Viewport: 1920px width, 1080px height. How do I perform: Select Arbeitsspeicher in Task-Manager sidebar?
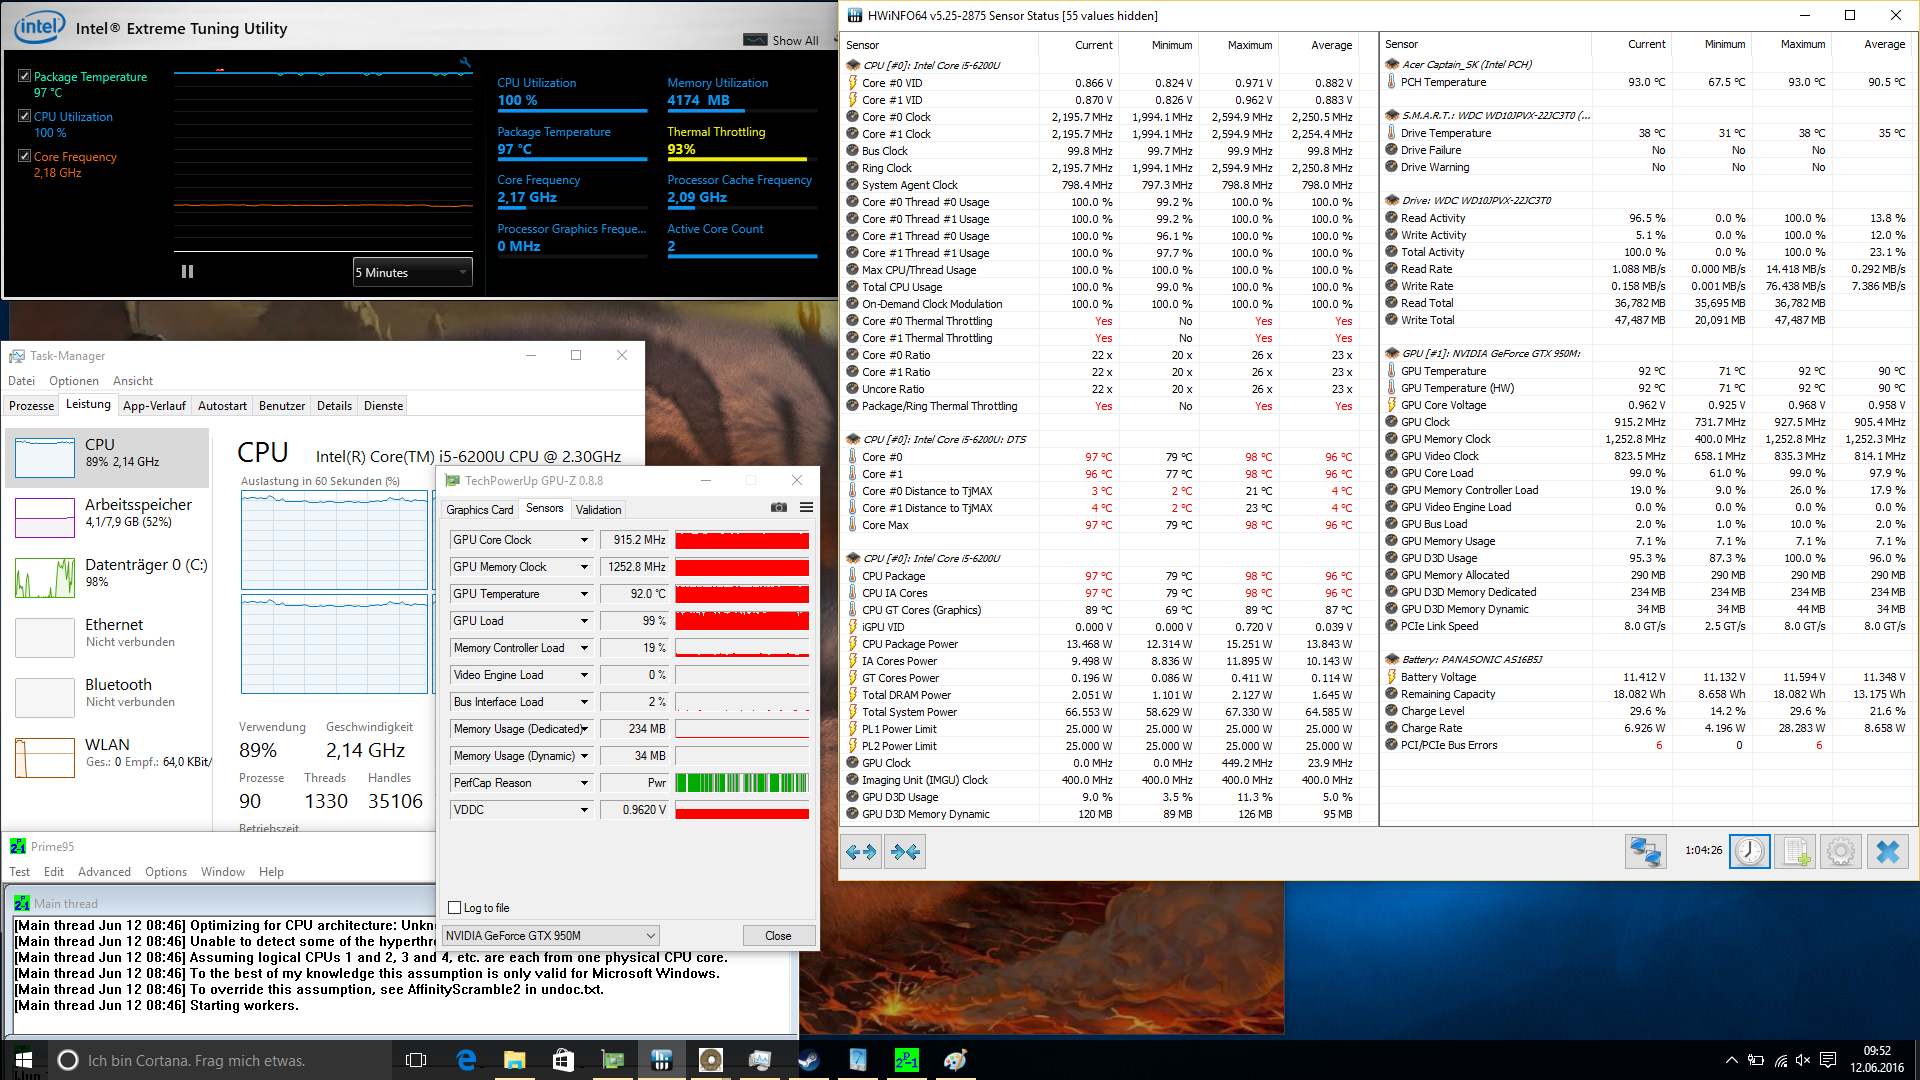coord(107,517)
